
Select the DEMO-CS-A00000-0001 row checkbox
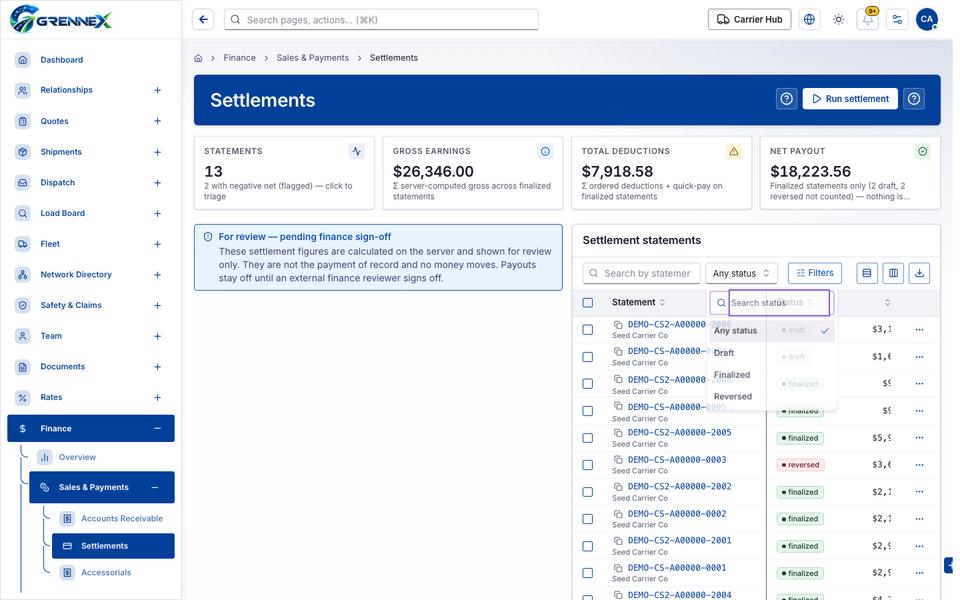pos(588,572)
